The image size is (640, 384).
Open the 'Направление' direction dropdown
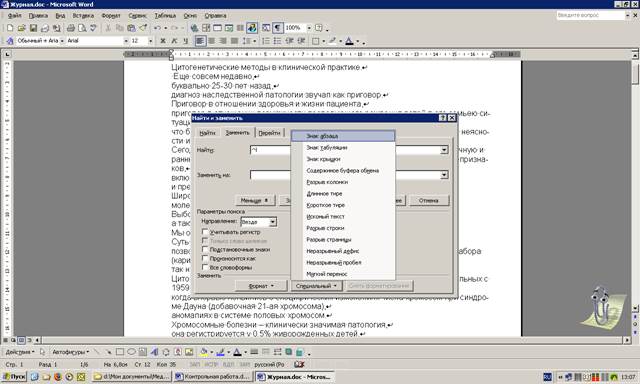click(273, 222)
